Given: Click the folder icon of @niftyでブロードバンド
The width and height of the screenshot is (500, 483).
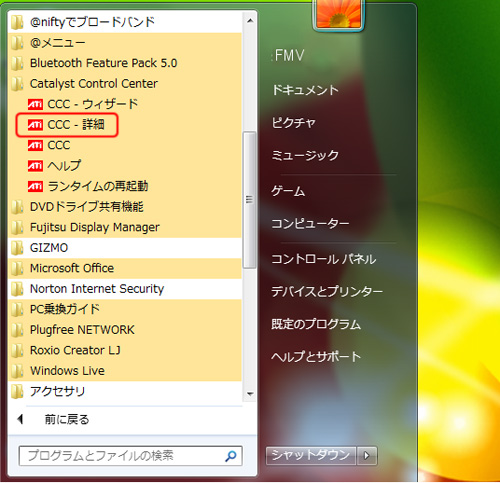Looking at the screenshot, I should 17,22.
